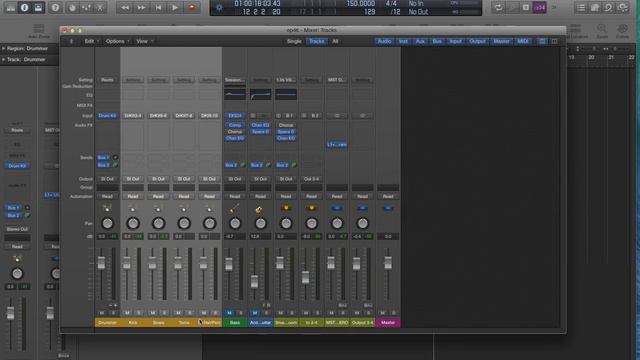Open the Toolbar view button

click(38, 7)
